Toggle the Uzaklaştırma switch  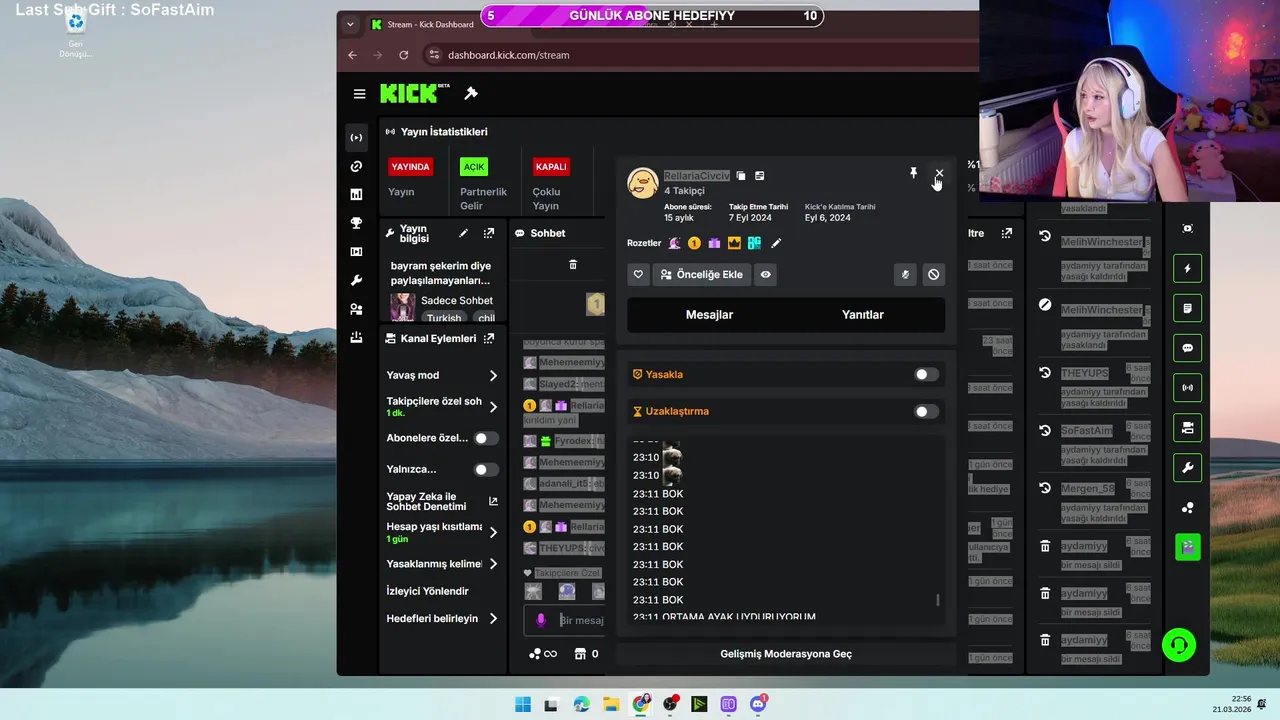[927, 411]
